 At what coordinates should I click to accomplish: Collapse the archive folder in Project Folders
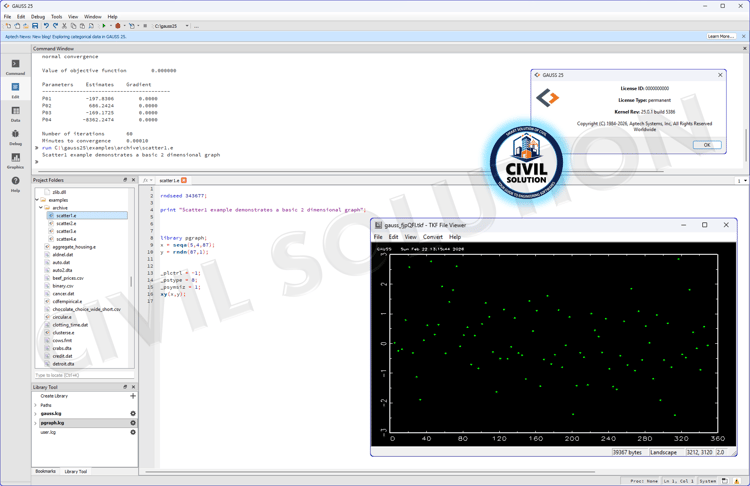point(41,208)
